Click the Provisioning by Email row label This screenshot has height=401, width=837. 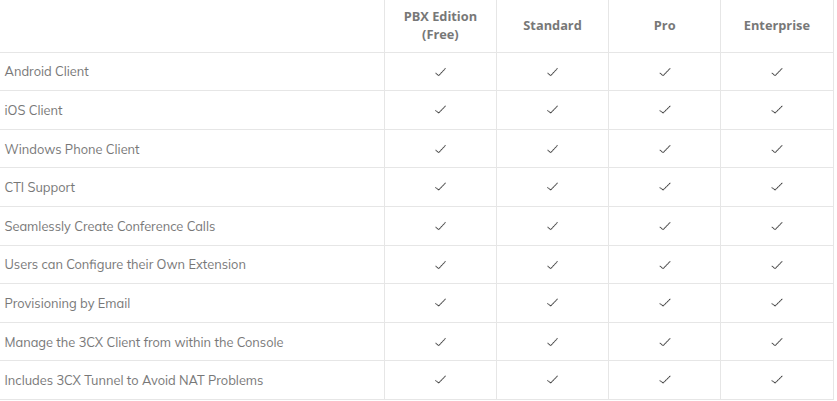68,303
